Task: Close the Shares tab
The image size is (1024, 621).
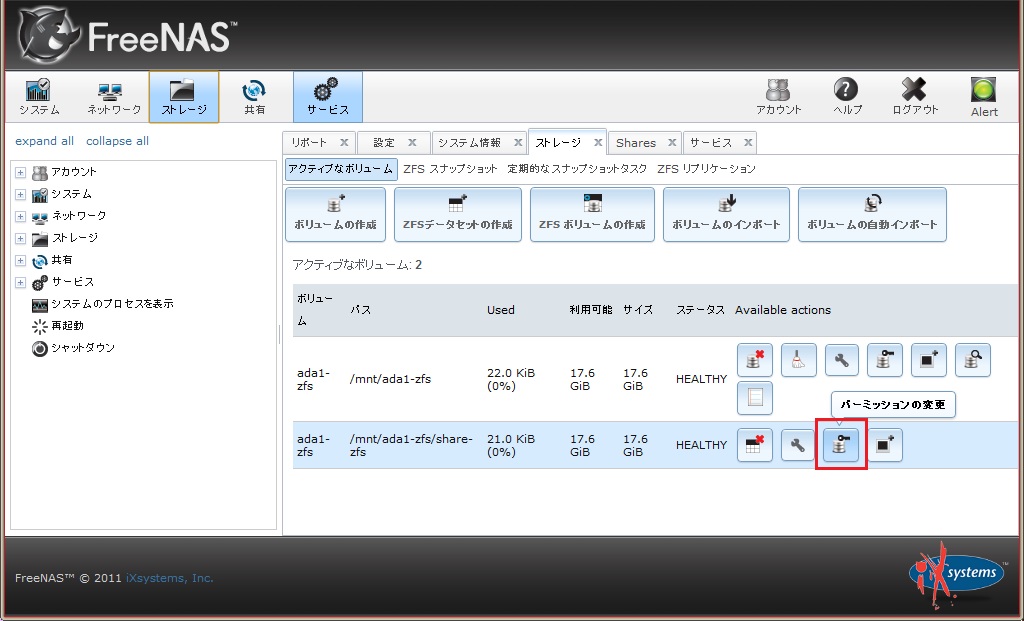Action: [671, 142]
